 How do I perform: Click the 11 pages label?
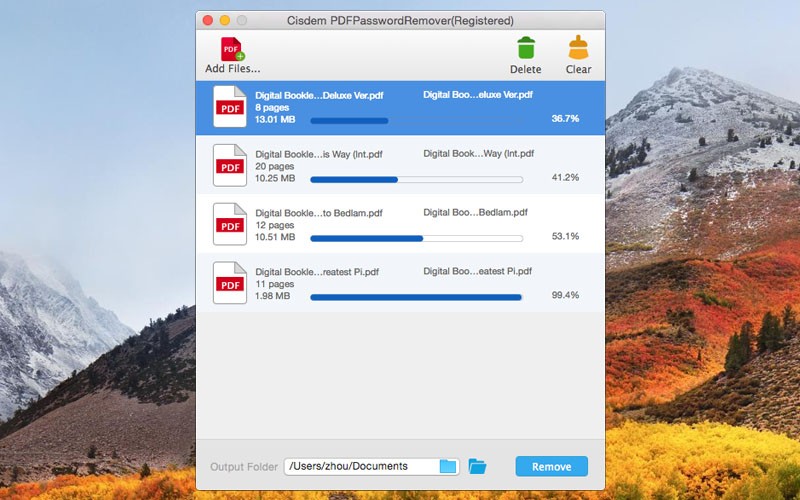click(x=274, y=284)
